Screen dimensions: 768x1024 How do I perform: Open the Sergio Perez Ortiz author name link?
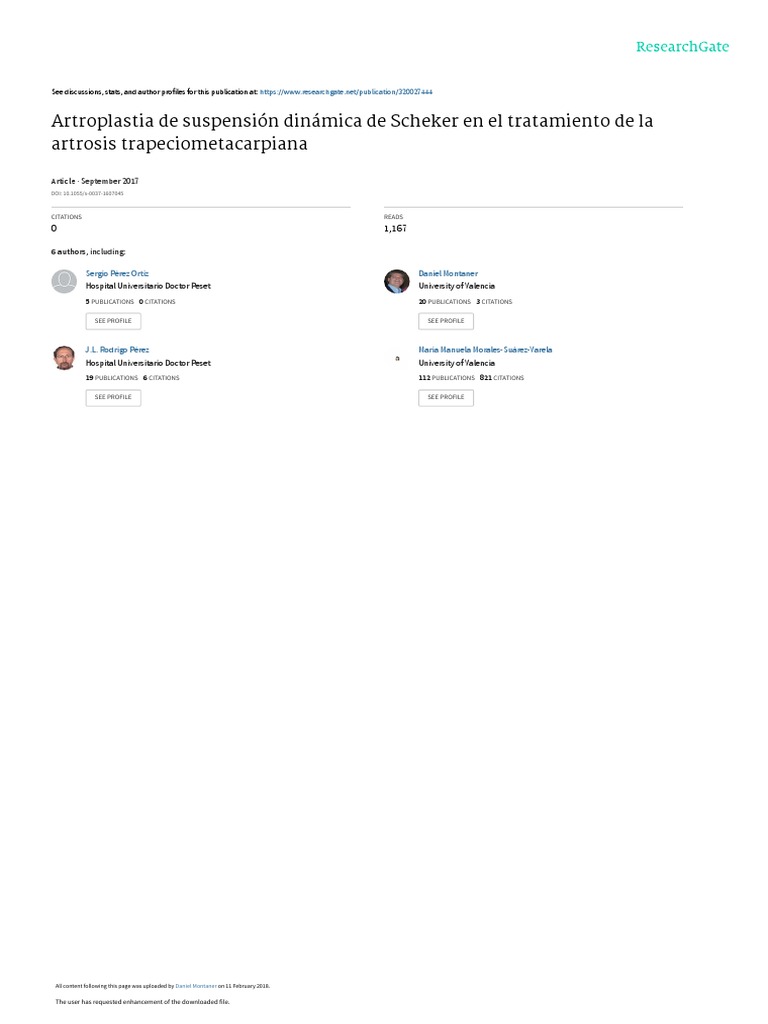(x=118, y=274)
